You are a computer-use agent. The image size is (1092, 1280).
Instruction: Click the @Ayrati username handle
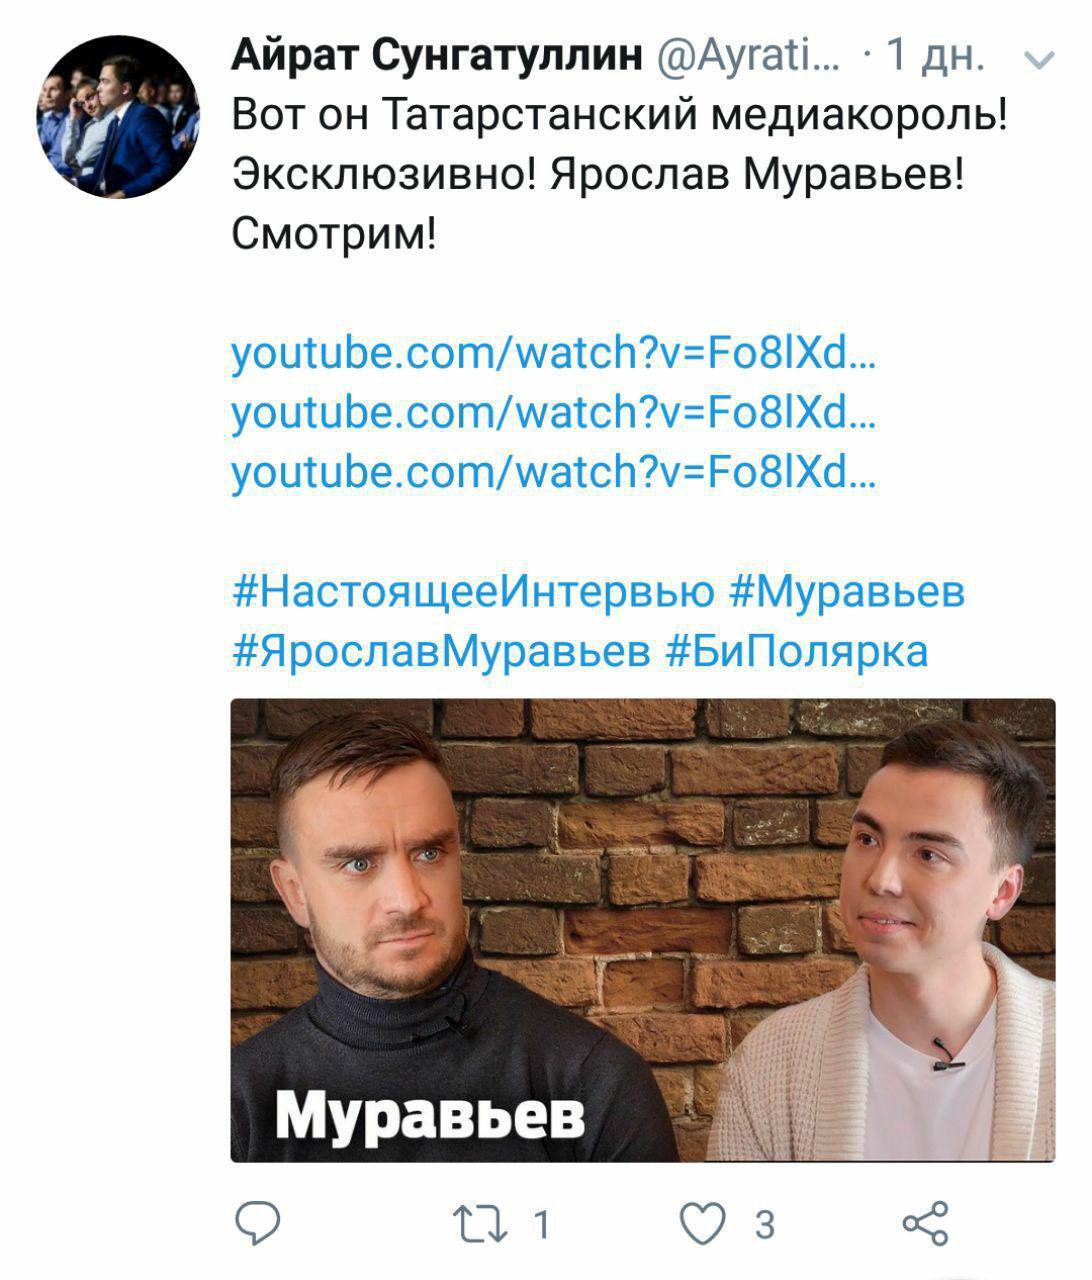(x=750, y=58)
